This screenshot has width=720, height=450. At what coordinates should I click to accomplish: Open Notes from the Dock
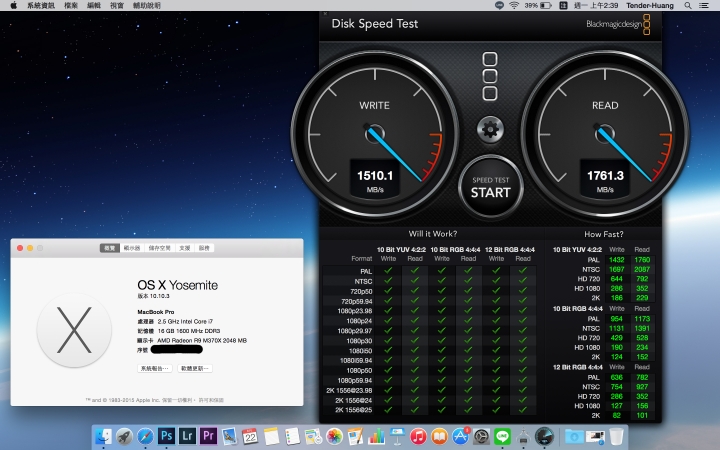(271, 436)
